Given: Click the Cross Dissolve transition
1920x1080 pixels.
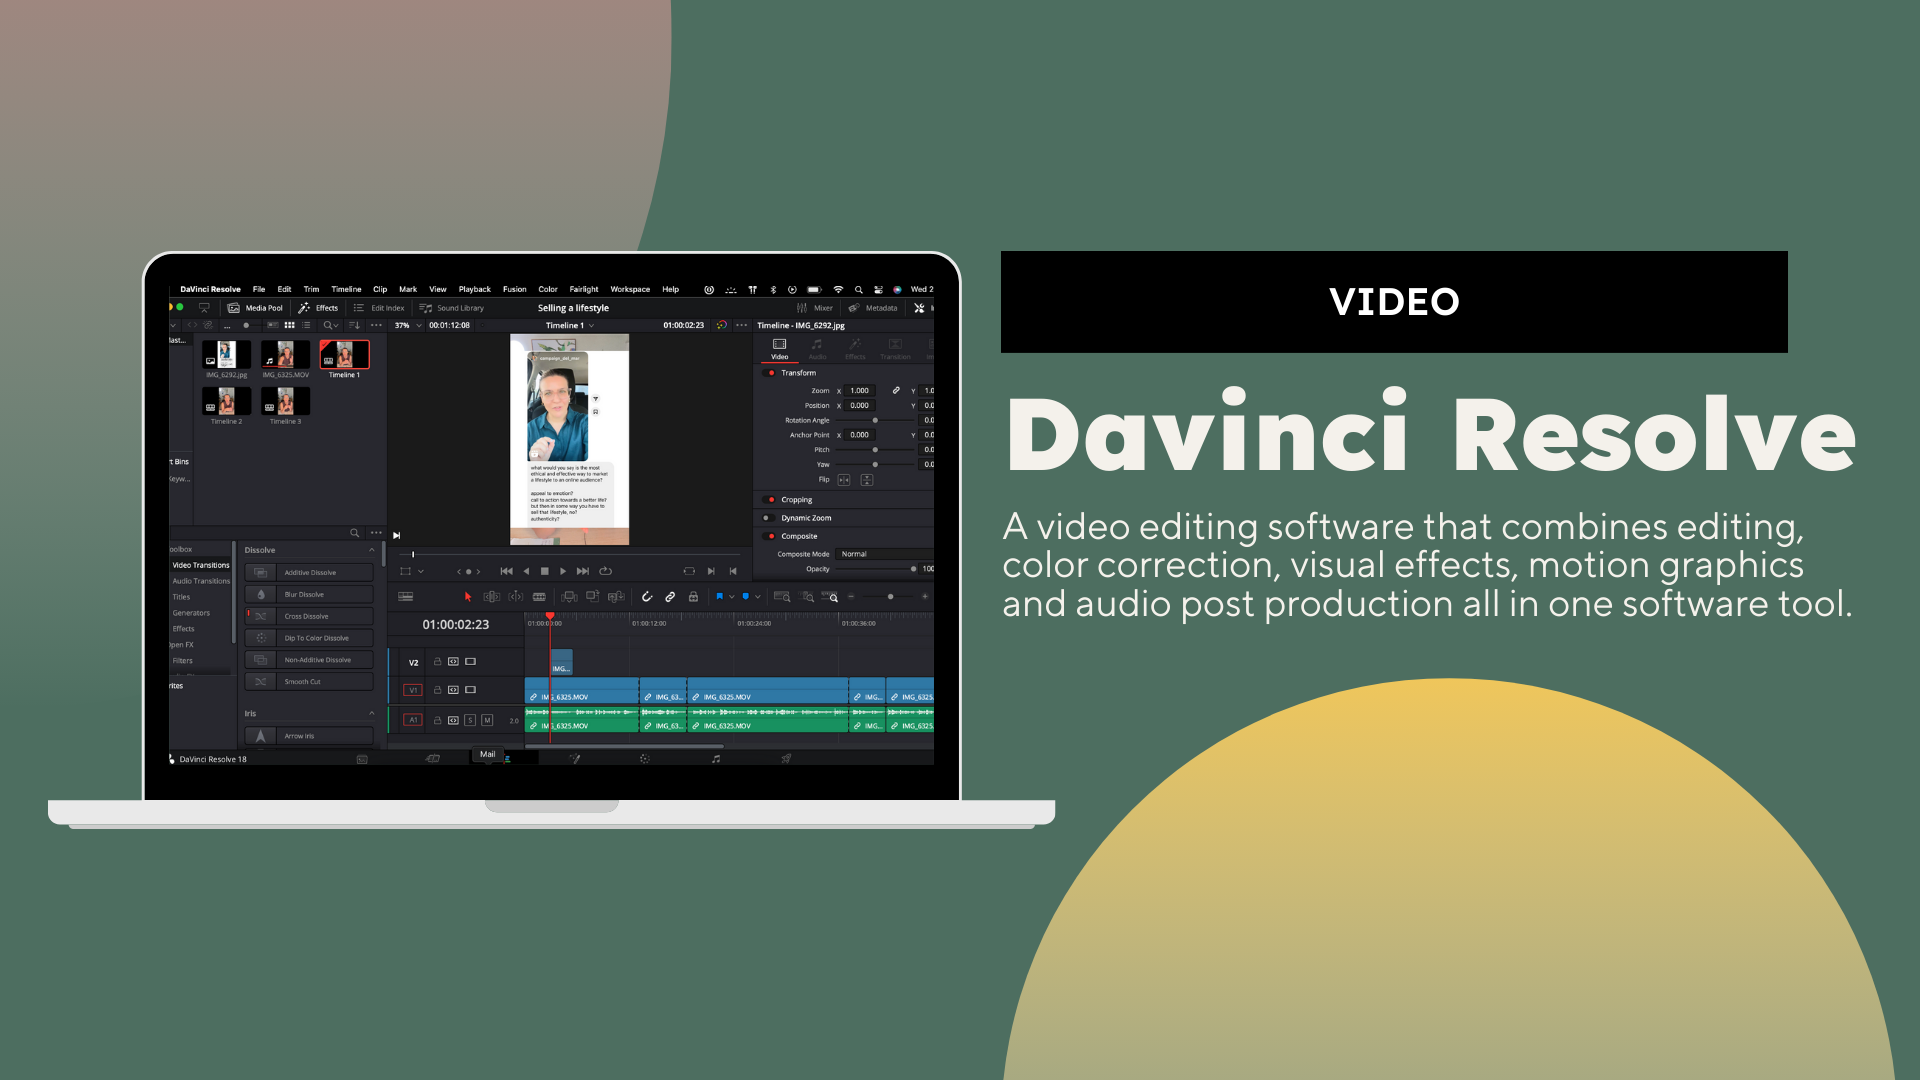Looking at the screenshot, I should (309, 617).
